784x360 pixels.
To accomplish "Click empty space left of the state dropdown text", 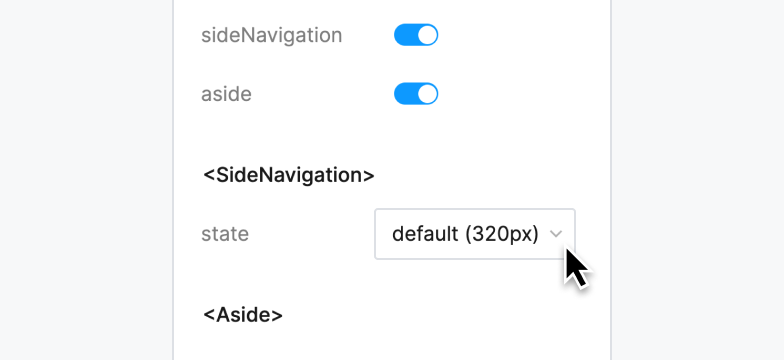I will point(384,234).
